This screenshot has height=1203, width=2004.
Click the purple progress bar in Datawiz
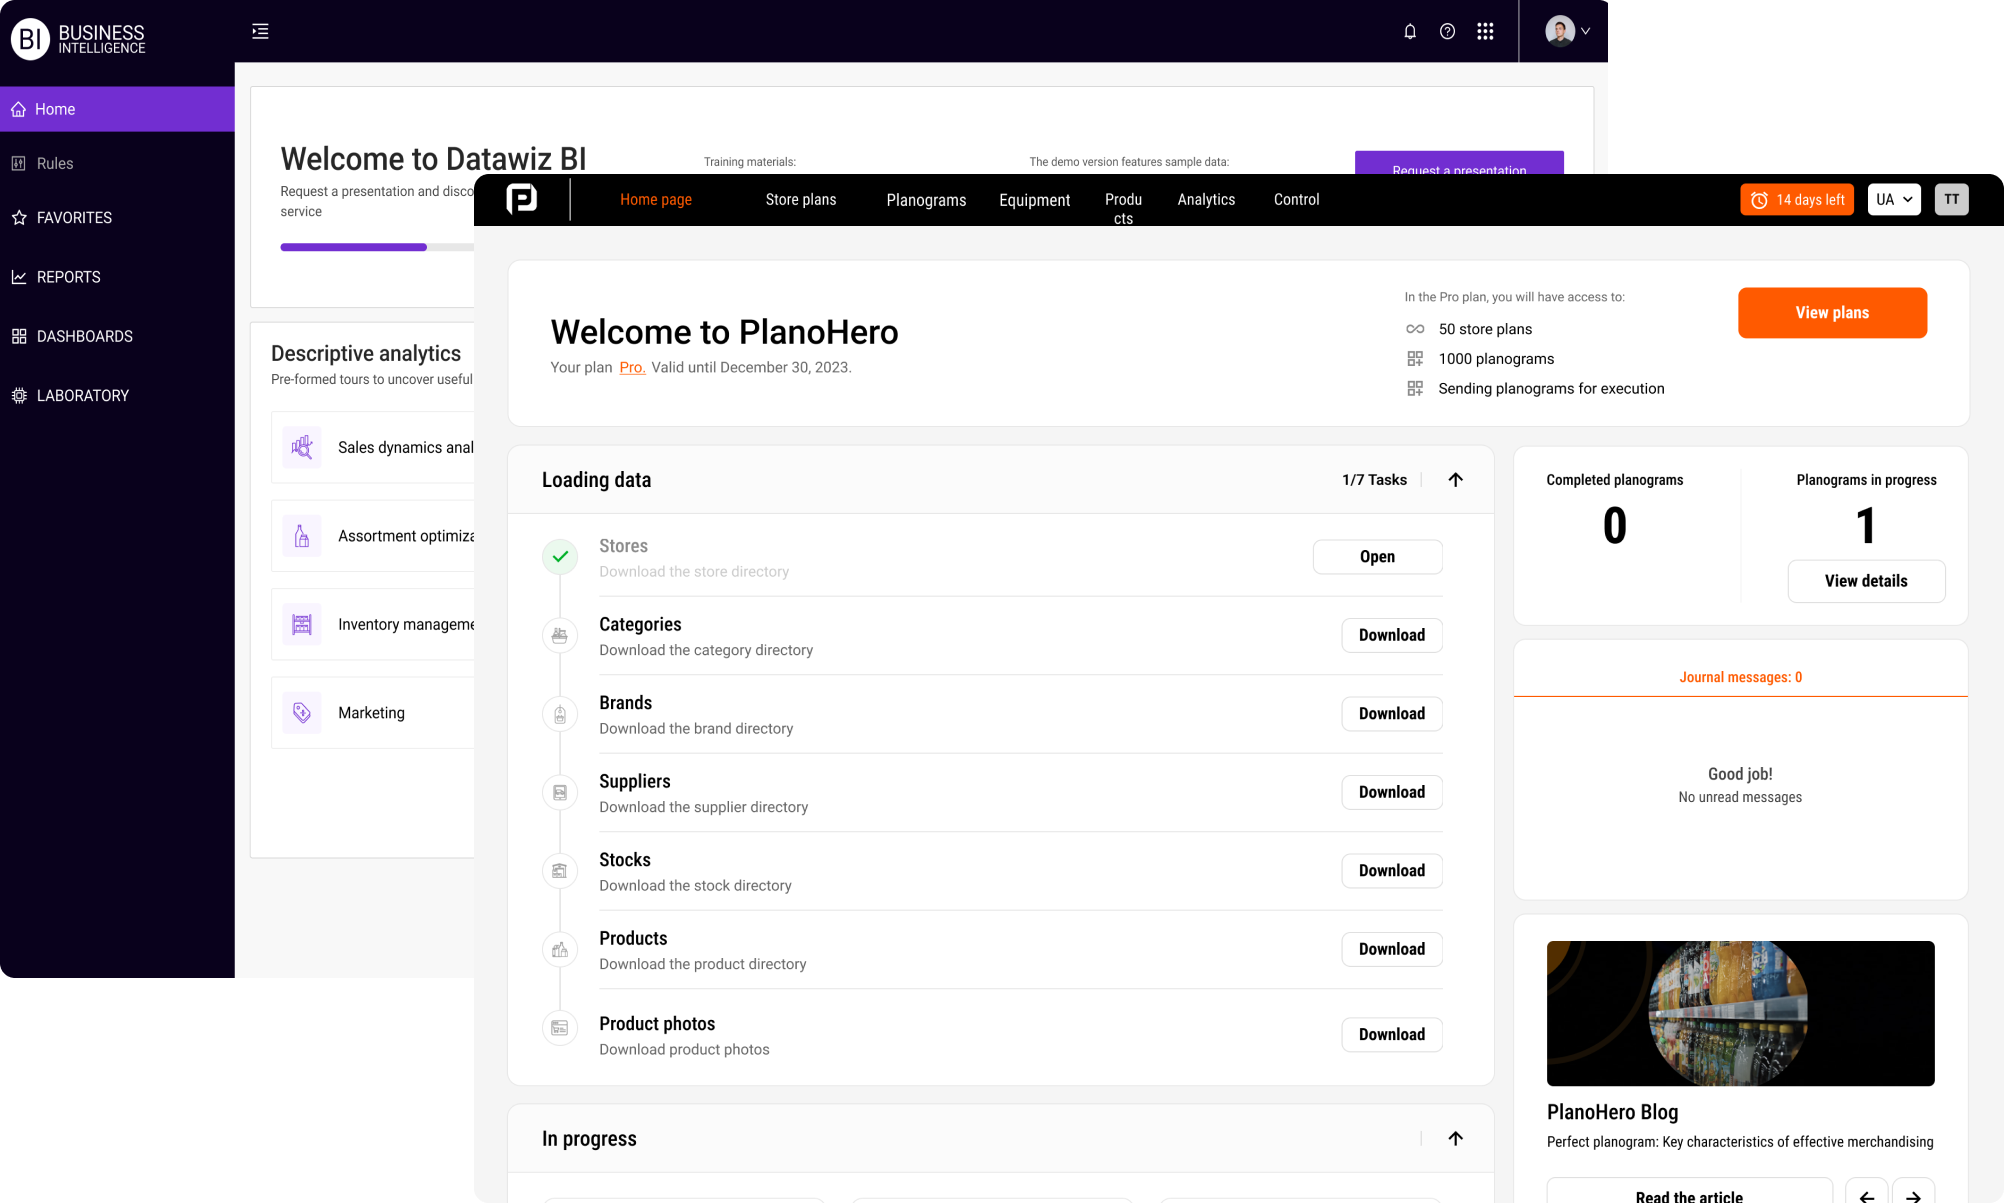point(353,247)
